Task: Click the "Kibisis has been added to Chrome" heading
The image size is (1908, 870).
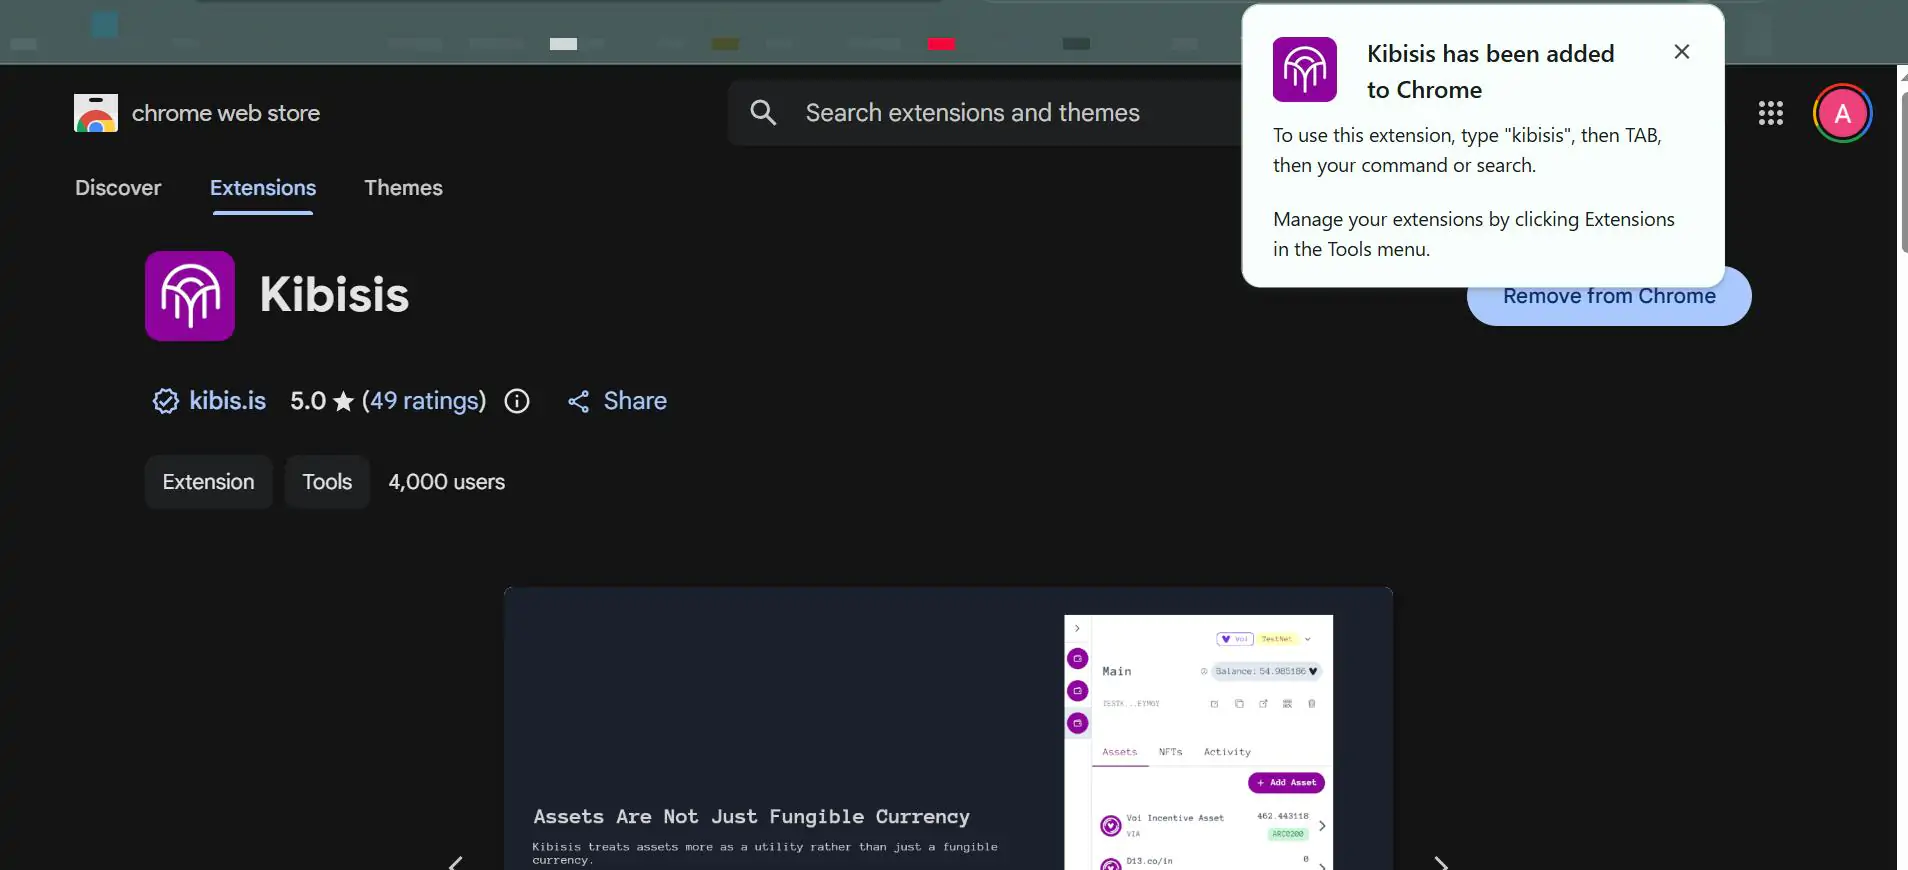Action: (x=1490, y=72)
